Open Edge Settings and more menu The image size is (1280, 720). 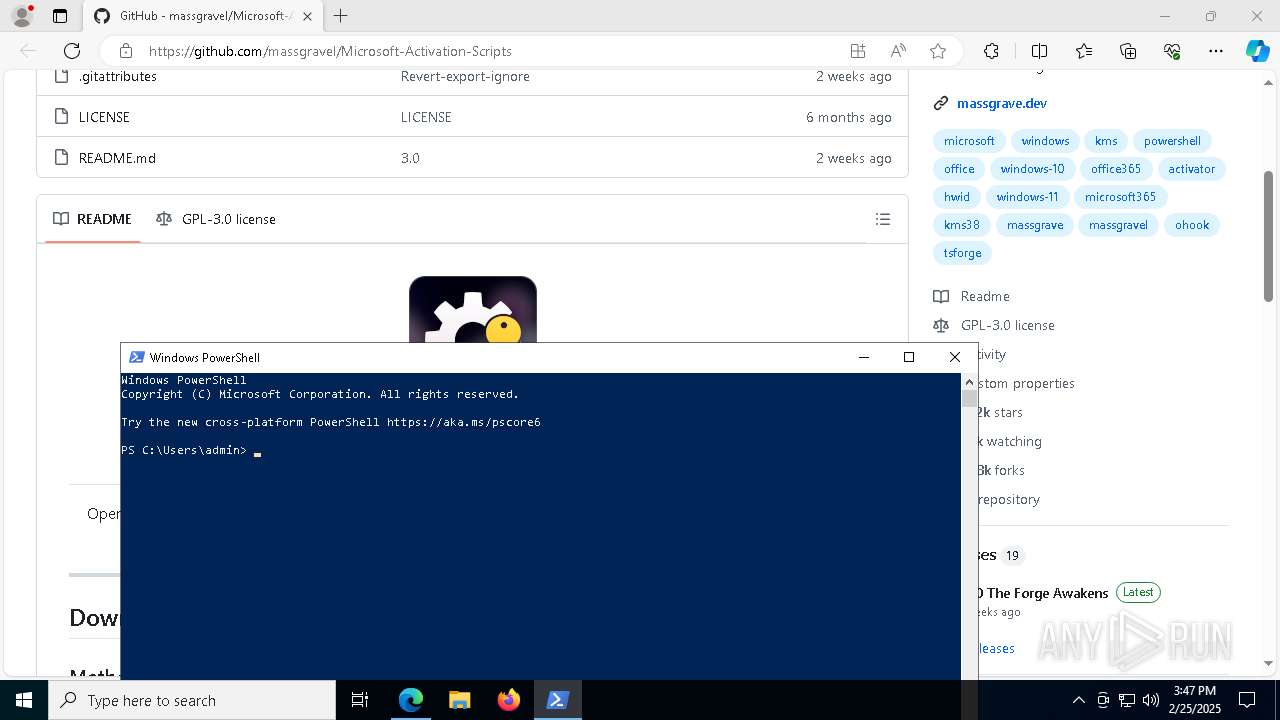point(1216,51)
